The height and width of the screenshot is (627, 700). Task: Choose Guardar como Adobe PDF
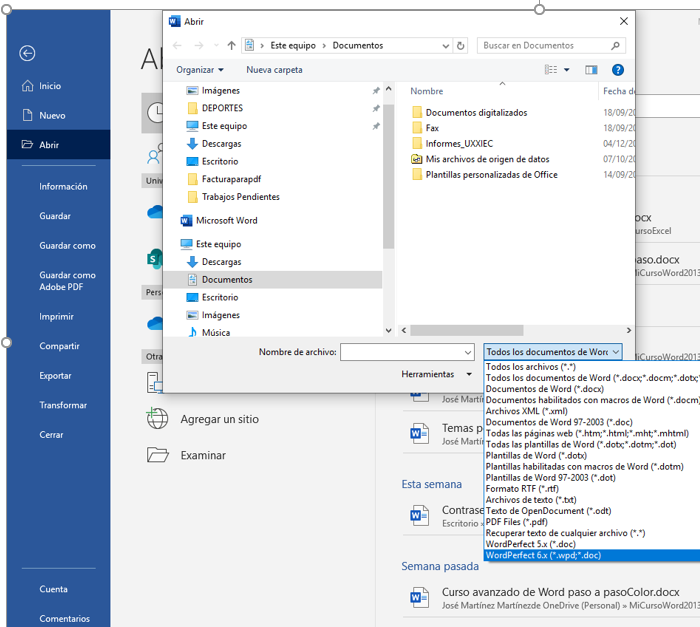click(x=67, y=281)
